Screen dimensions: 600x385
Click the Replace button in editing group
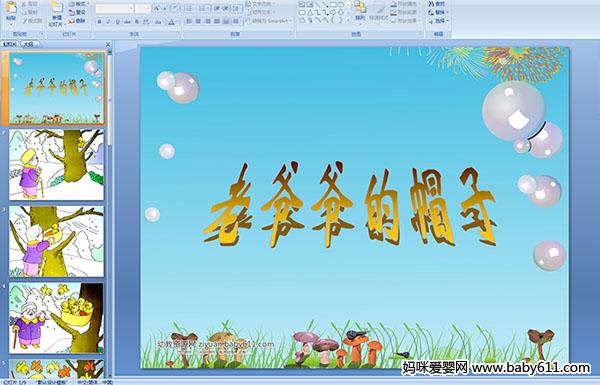pyautogui.click(x=438, y=12)
